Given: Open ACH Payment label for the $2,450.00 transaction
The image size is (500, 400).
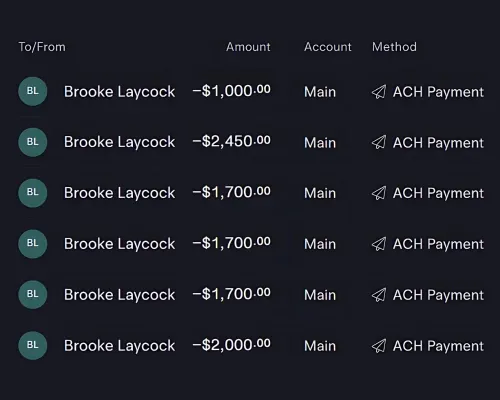Looking at the screenshot, I should point(438,143).
